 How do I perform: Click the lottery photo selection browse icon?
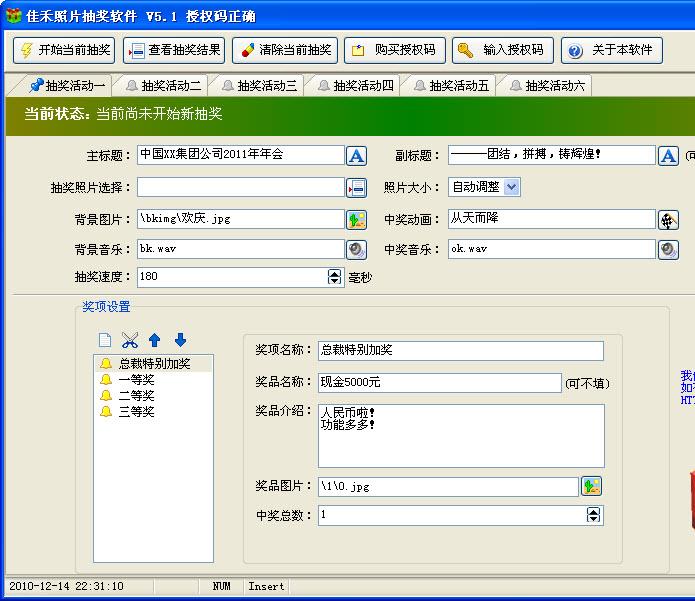coord(357,187)
